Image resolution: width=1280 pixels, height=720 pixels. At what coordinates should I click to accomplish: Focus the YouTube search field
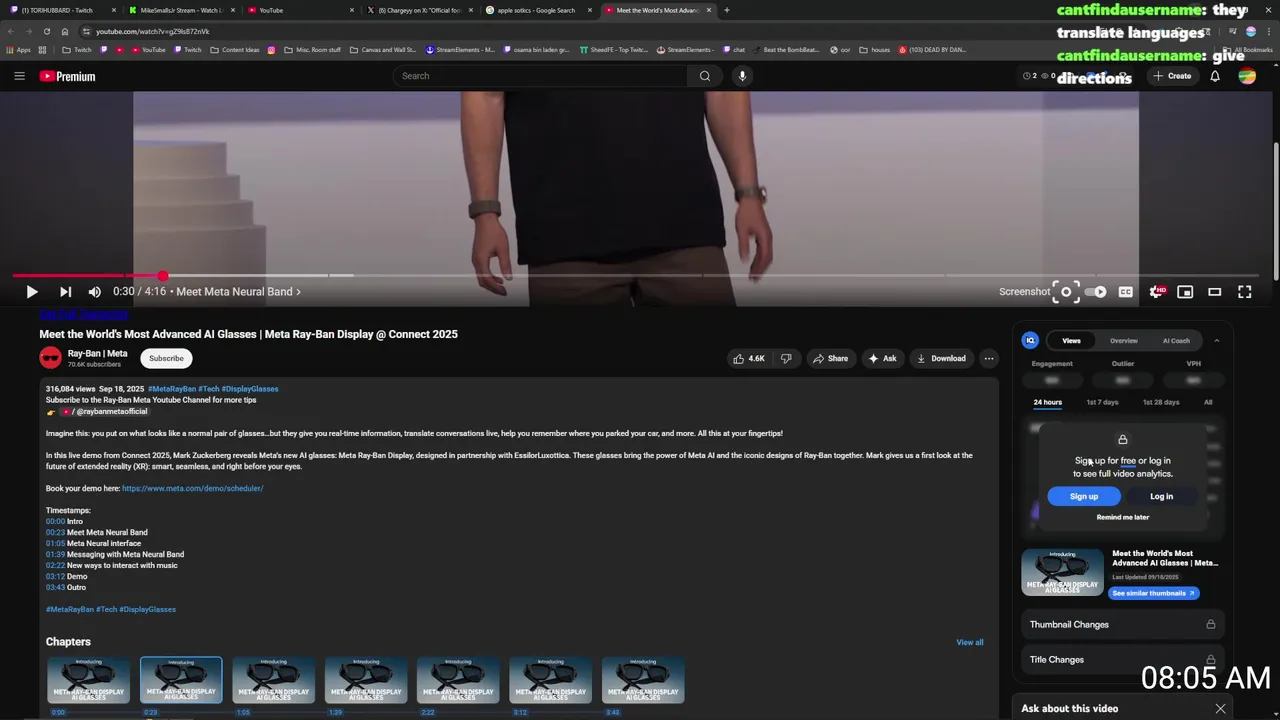pyautogui.click(x=540, y=76)
